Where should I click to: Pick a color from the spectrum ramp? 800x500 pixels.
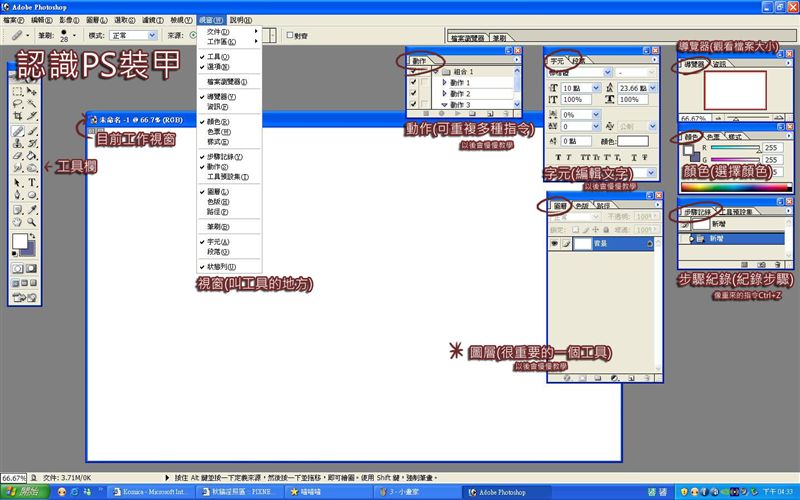coord(735,187)
